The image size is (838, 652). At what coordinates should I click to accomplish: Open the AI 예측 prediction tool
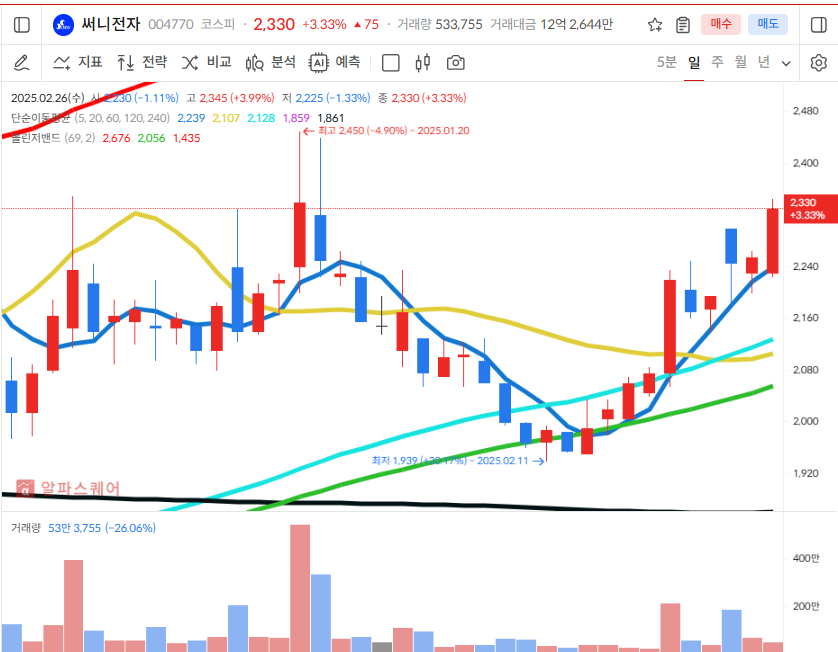click(334, 63)
